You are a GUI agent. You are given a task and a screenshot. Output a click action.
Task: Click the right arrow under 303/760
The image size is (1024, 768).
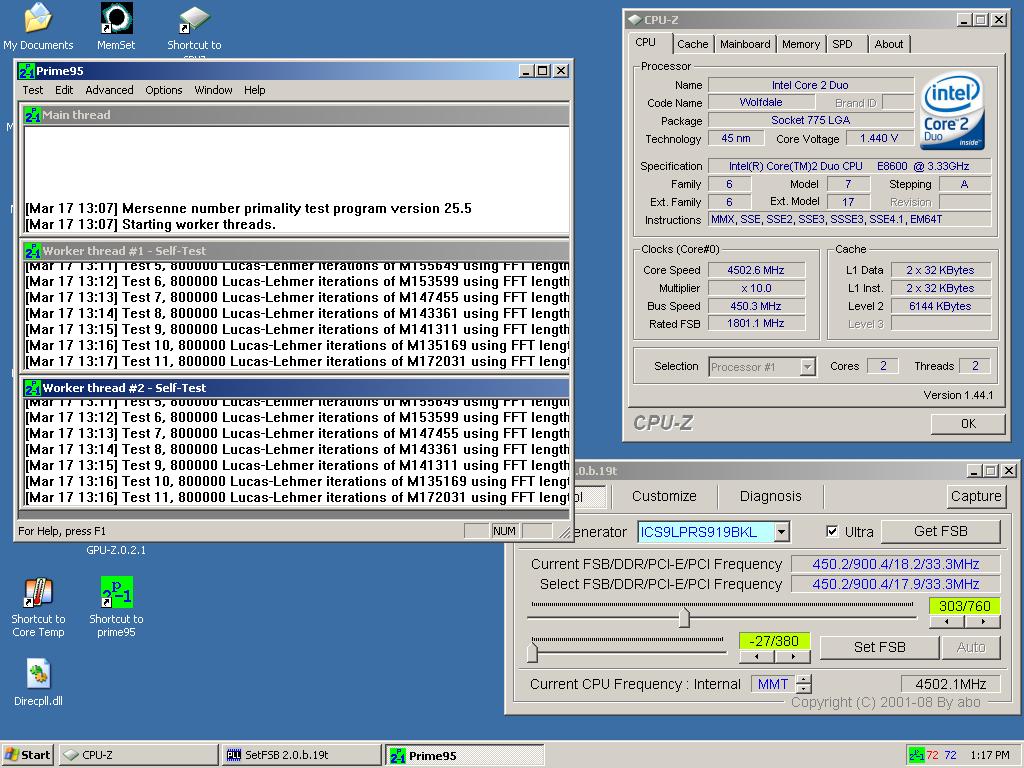click(983, 622)
